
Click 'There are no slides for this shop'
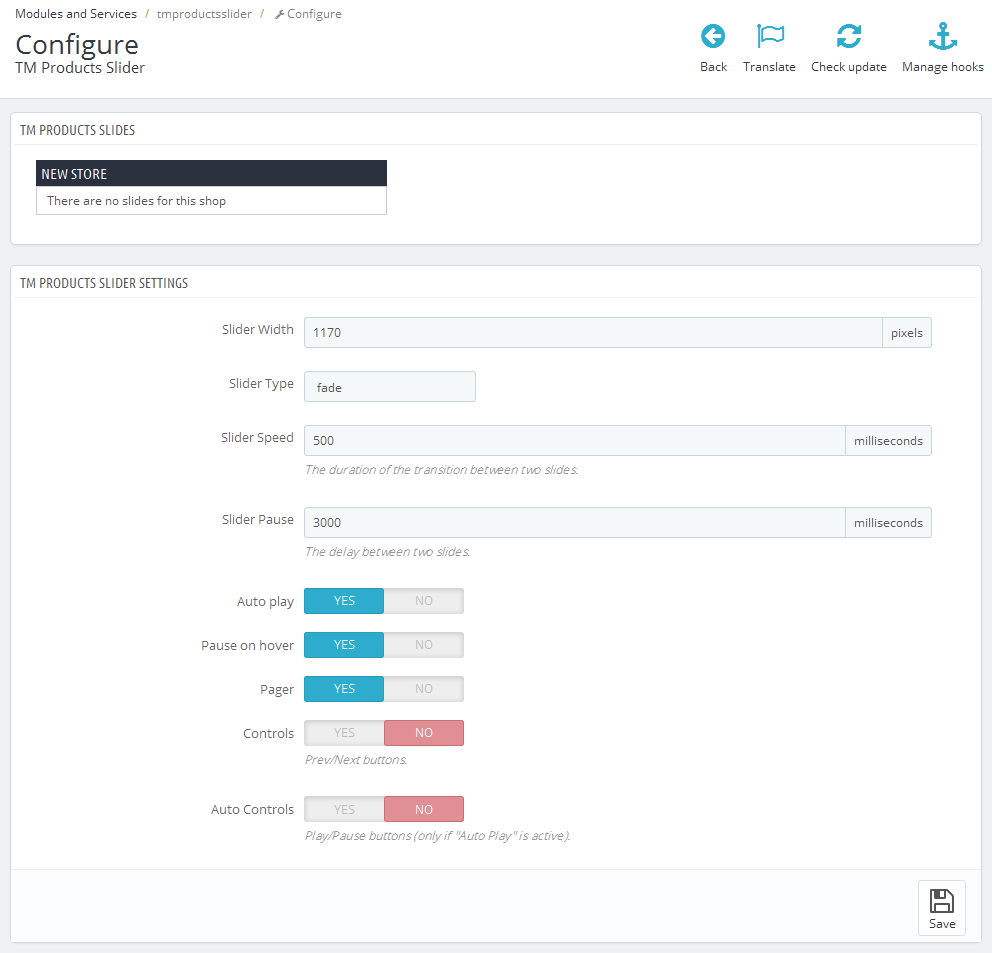[x=137, y=201]
